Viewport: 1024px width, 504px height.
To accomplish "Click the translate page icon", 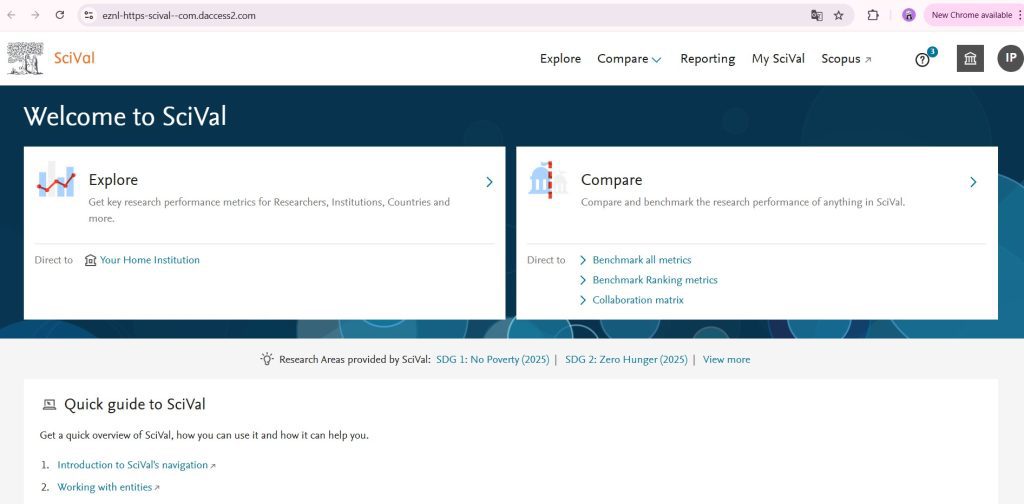I will pyautogui.click(x=816, y=15).
